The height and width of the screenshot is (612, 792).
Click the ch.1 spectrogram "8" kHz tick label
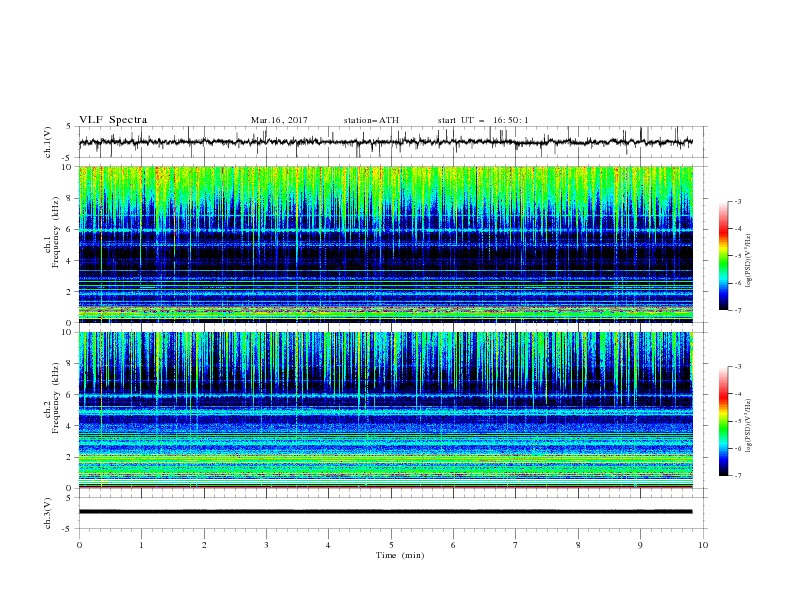click(x=69, y=198)
